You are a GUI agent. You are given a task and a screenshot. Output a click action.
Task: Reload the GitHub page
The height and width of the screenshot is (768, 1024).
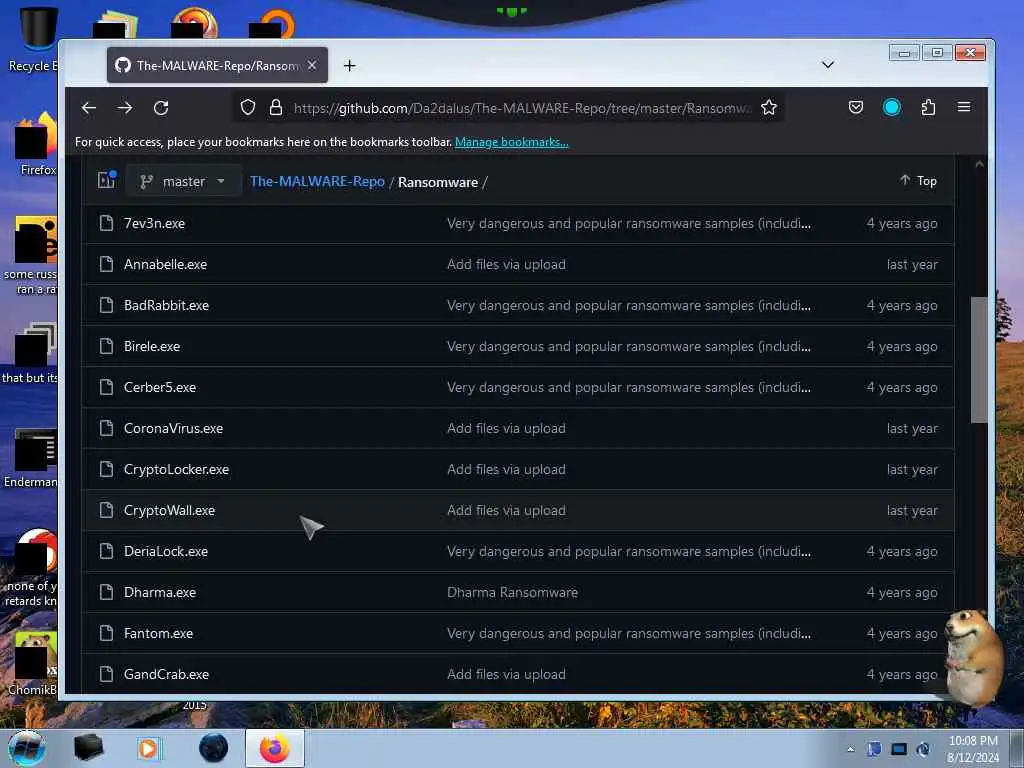[161, 108]
